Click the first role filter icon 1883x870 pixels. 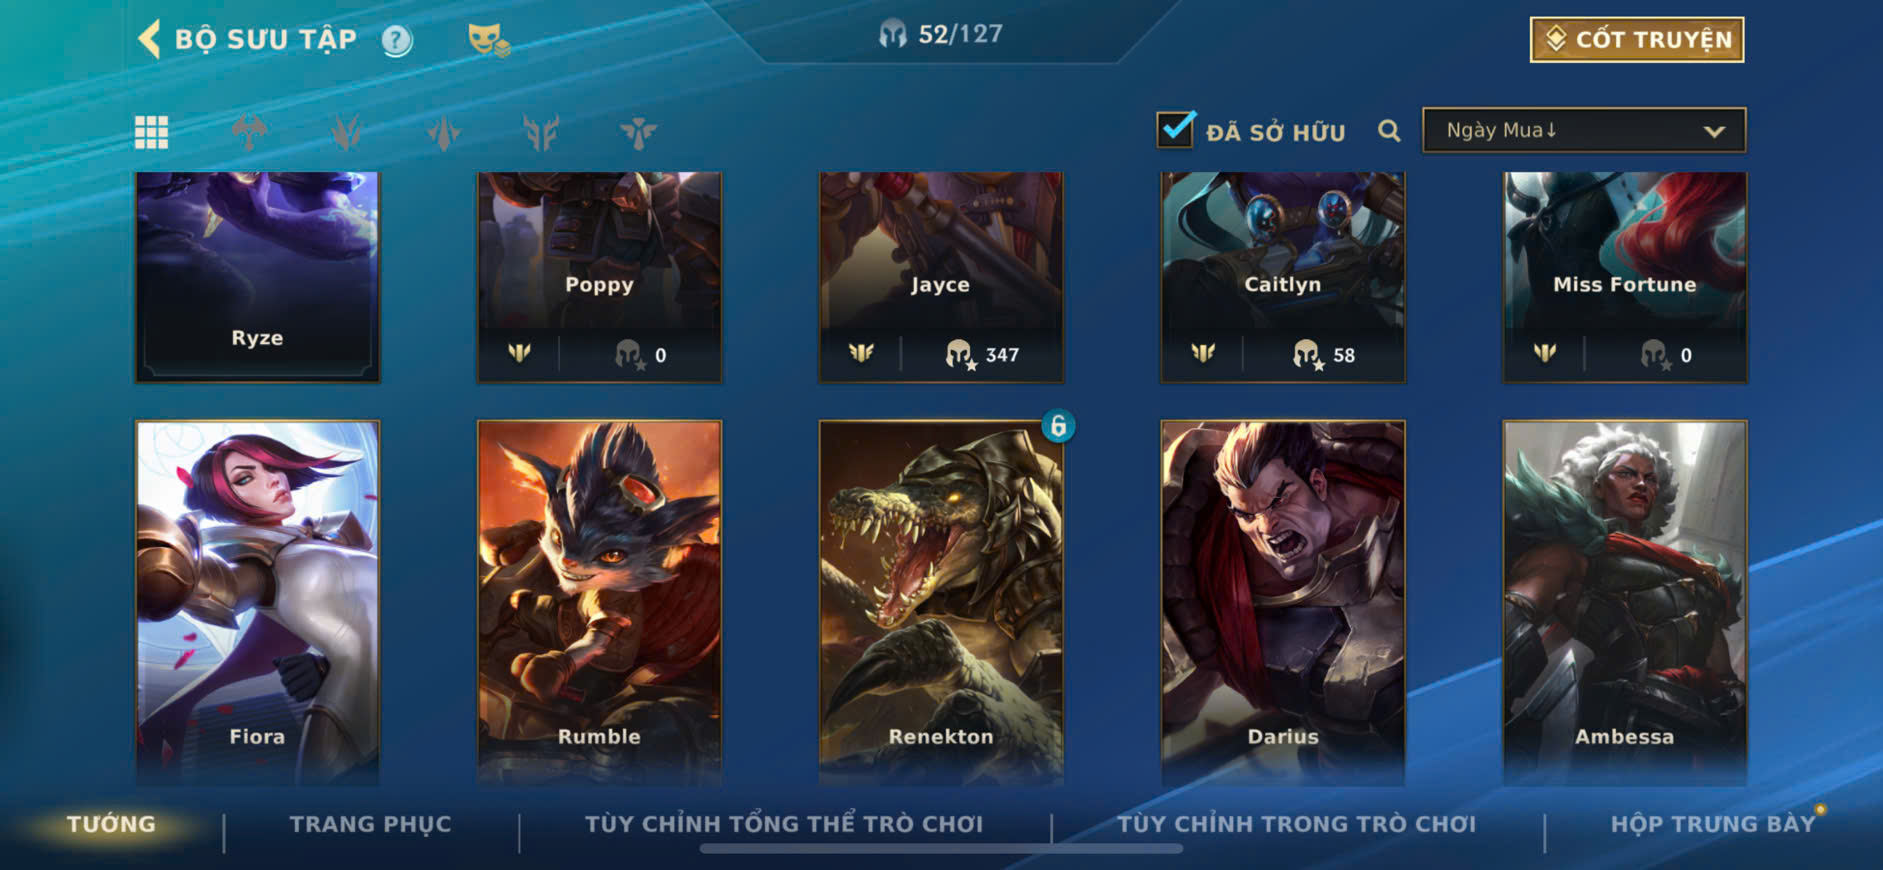point(249,132)
